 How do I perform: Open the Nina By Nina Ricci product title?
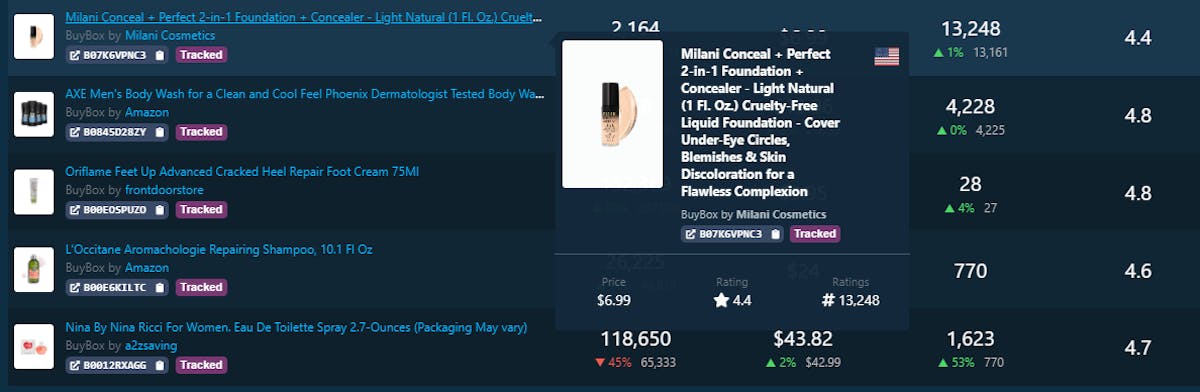point(296,327)
